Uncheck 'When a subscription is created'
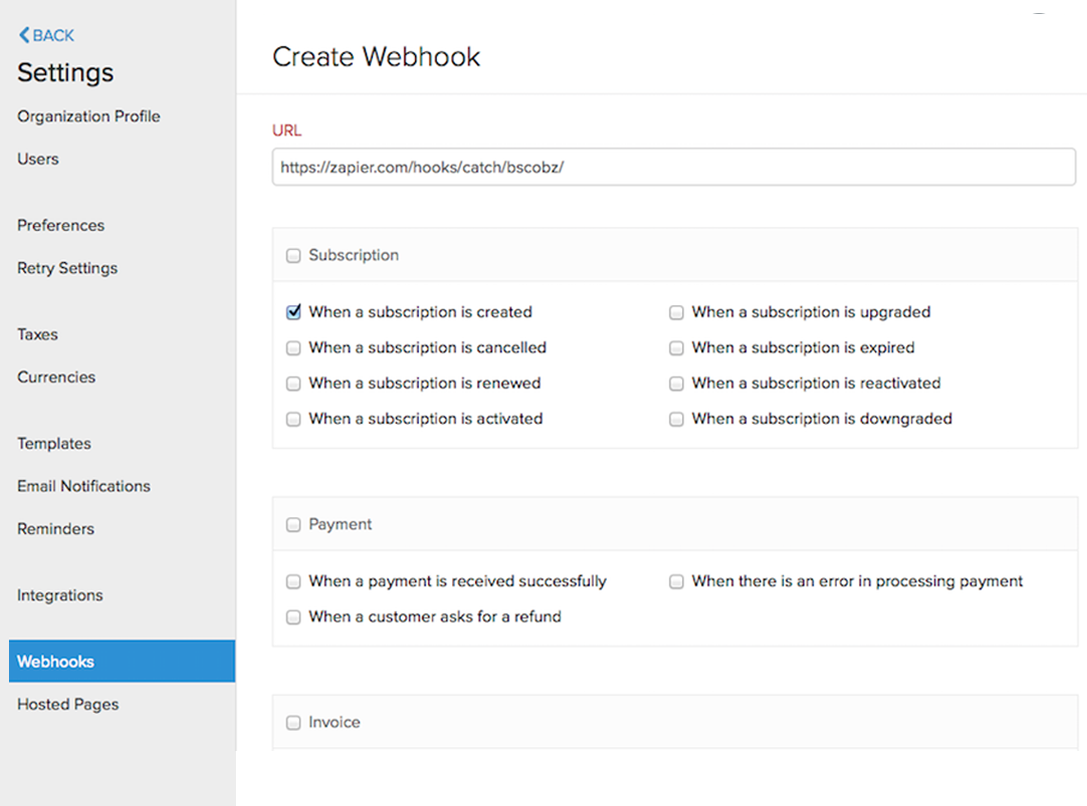This screenshot has width=1087, height=806. click(x=293, y=312)
